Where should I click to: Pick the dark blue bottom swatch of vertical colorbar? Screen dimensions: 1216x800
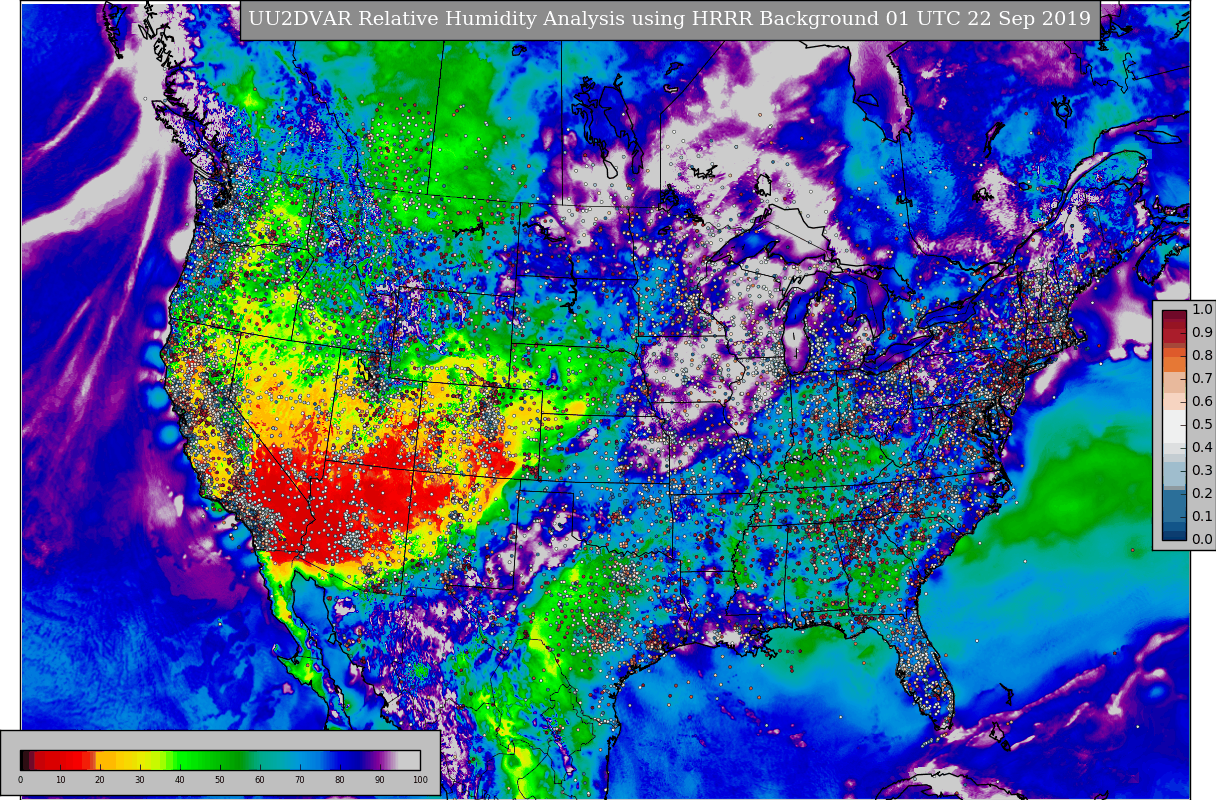[1174, 534]
